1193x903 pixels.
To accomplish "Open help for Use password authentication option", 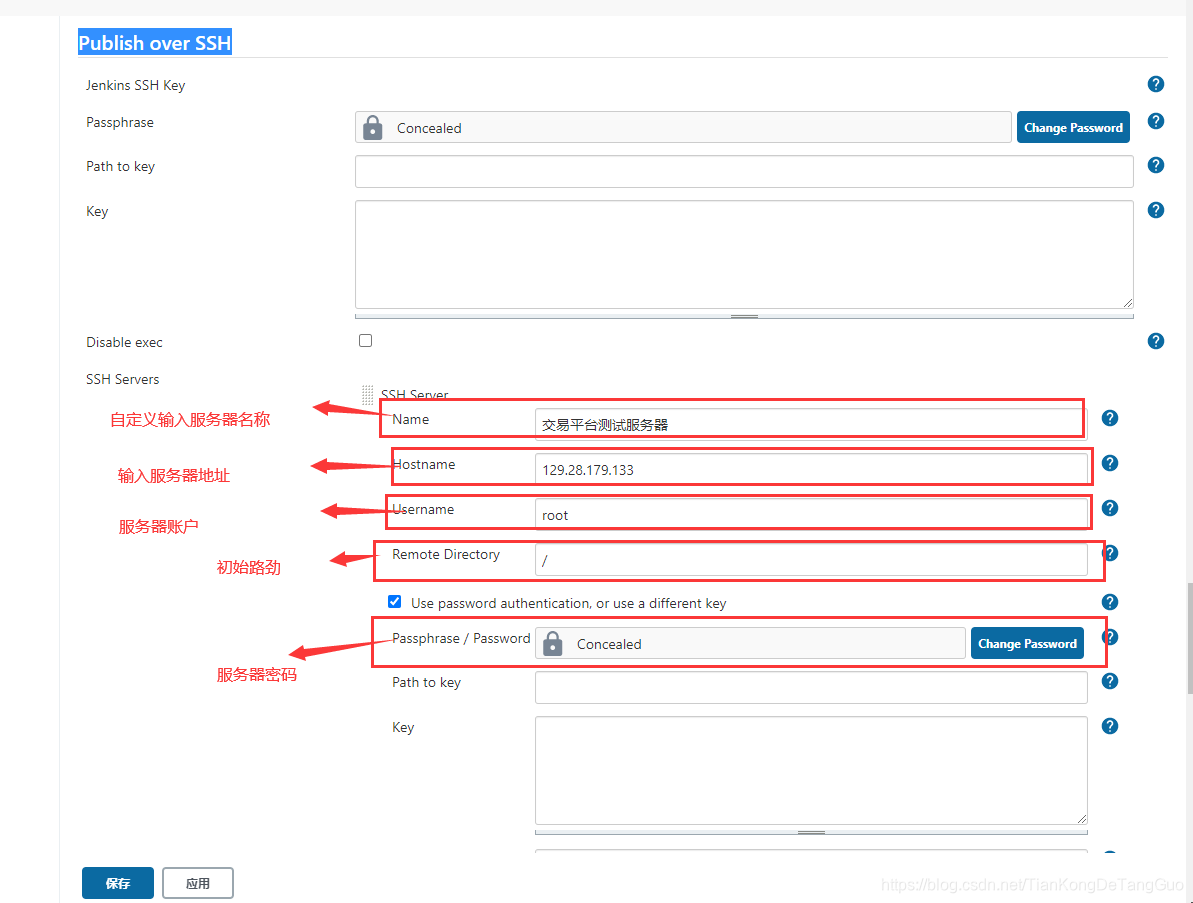I will (1109, 602).
